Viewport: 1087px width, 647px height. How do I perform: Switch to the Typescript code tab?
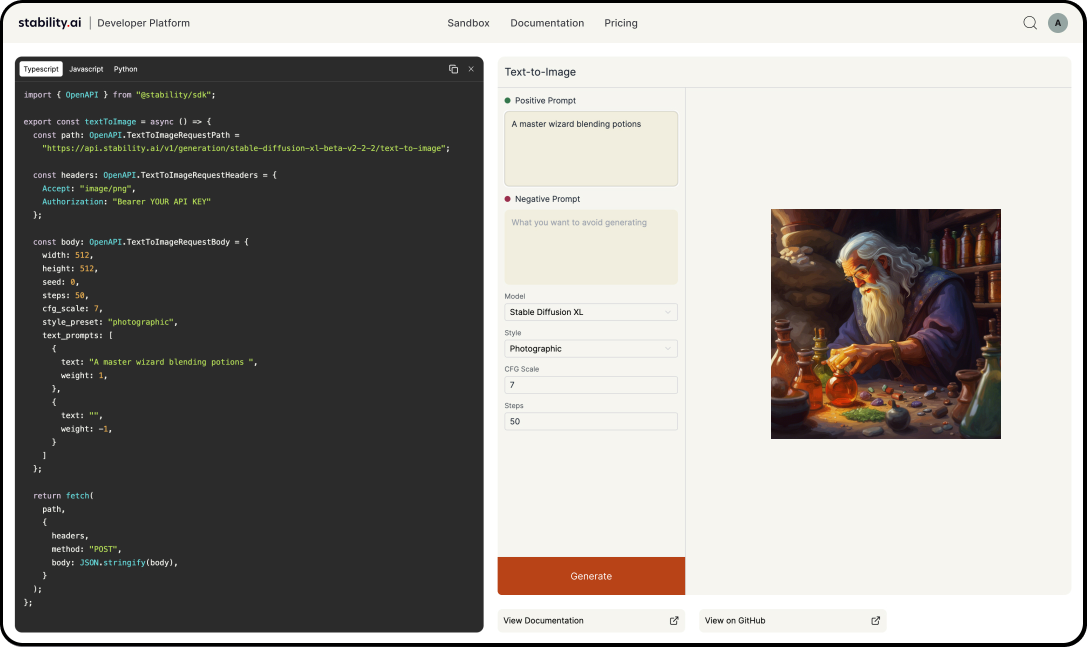[41, 69]
